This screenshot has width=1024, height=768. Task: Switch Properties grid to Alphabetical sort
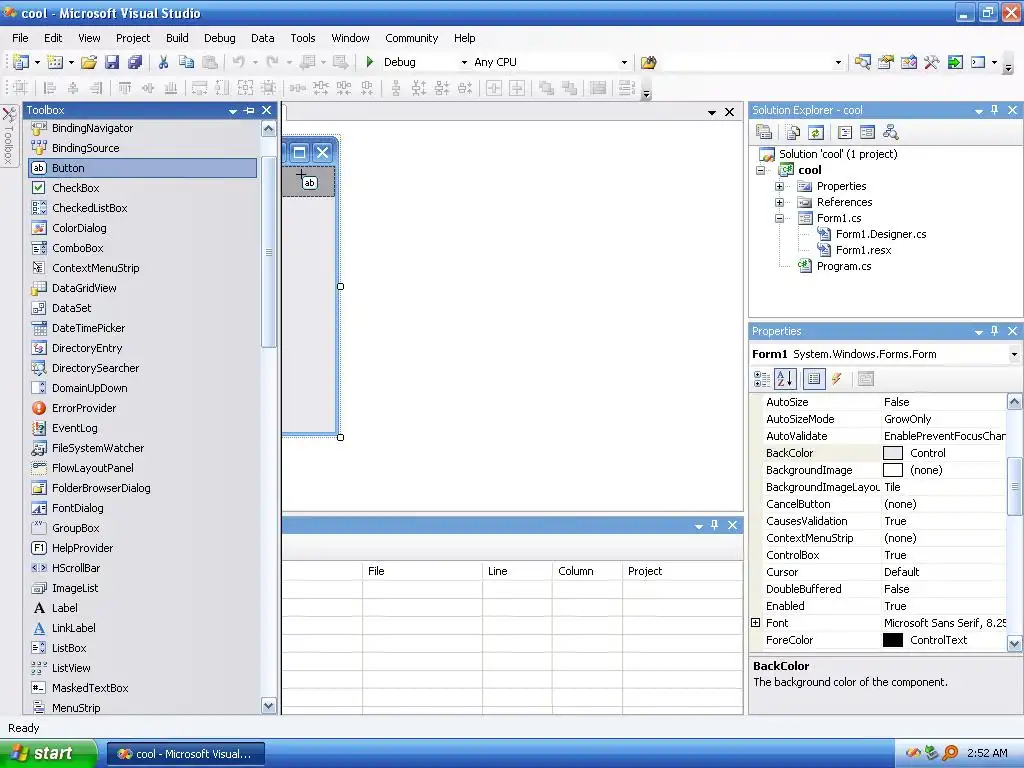785,379
